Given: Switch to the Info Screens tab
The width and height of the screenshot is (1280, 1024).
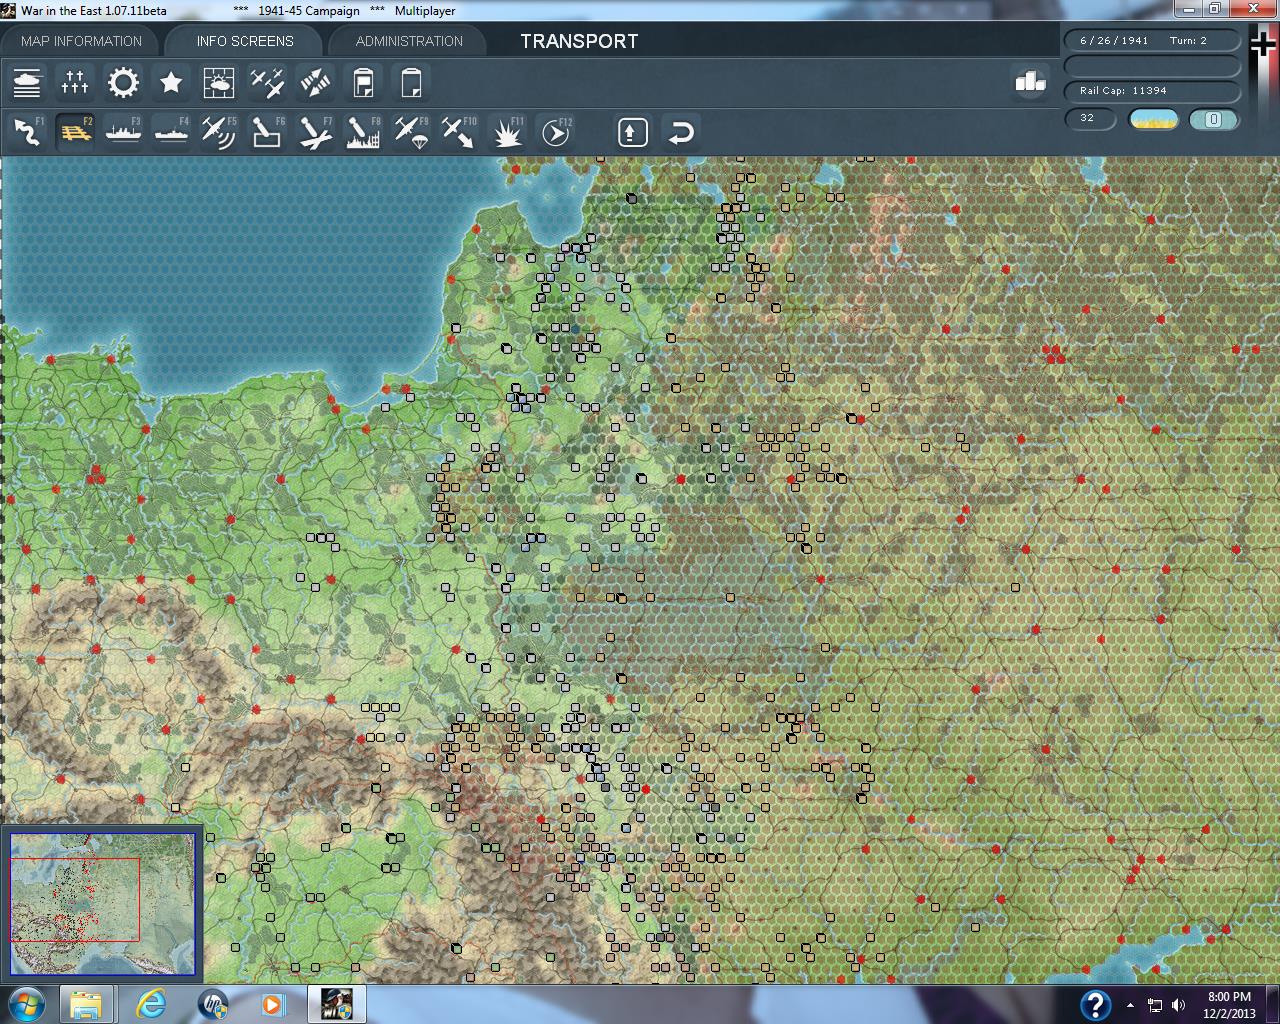Looking at the screenshot, I should [245, 41].
